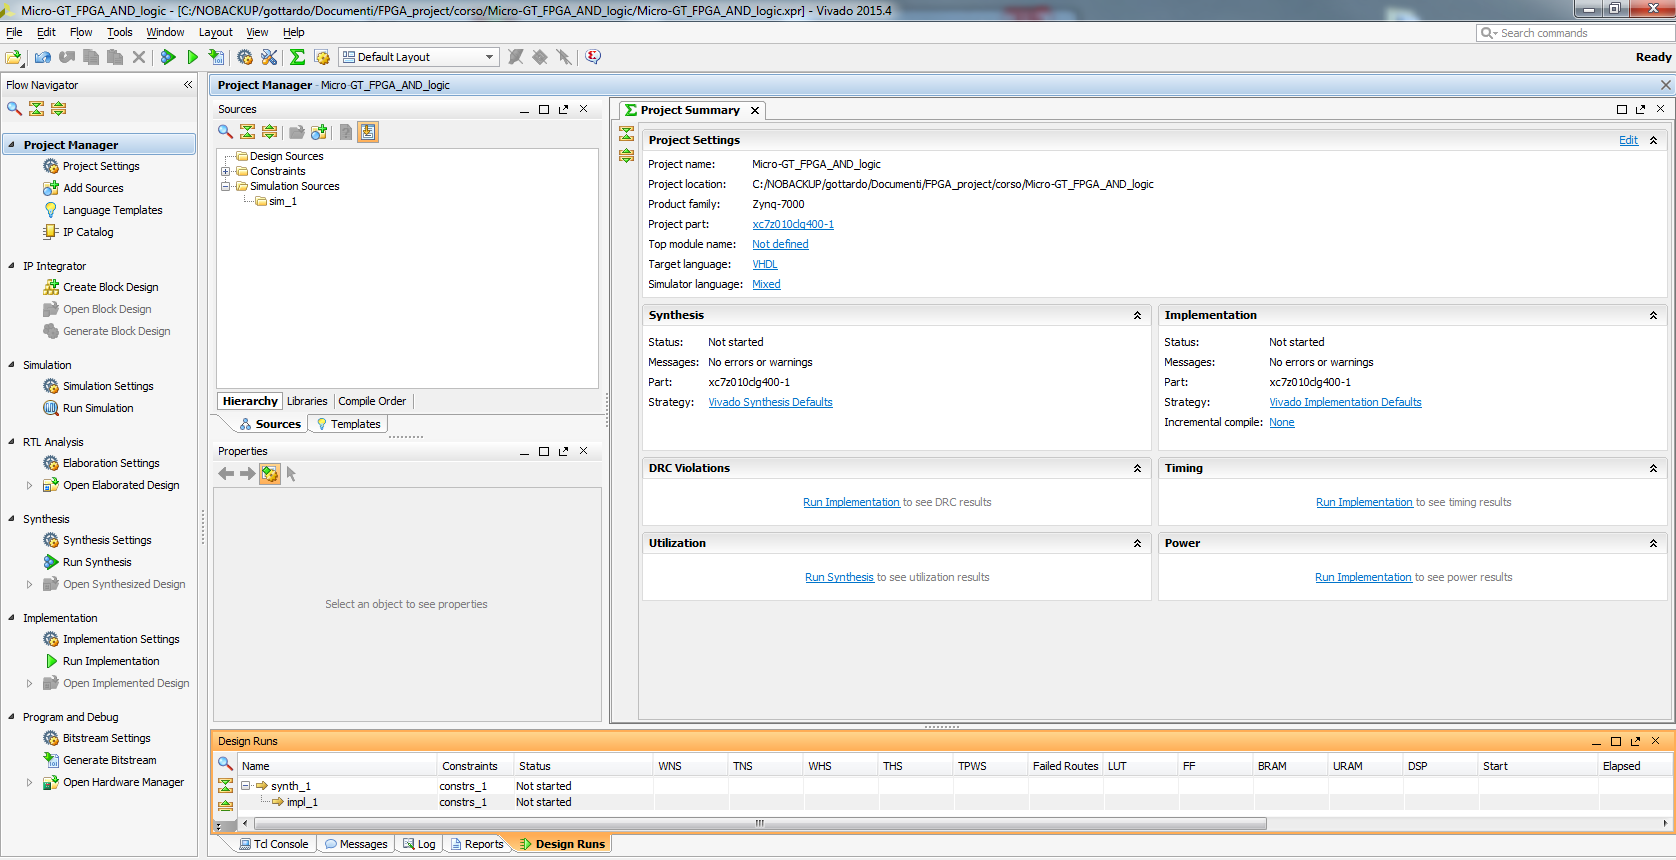Switch to the Reports tab

(x=477, y=844)
